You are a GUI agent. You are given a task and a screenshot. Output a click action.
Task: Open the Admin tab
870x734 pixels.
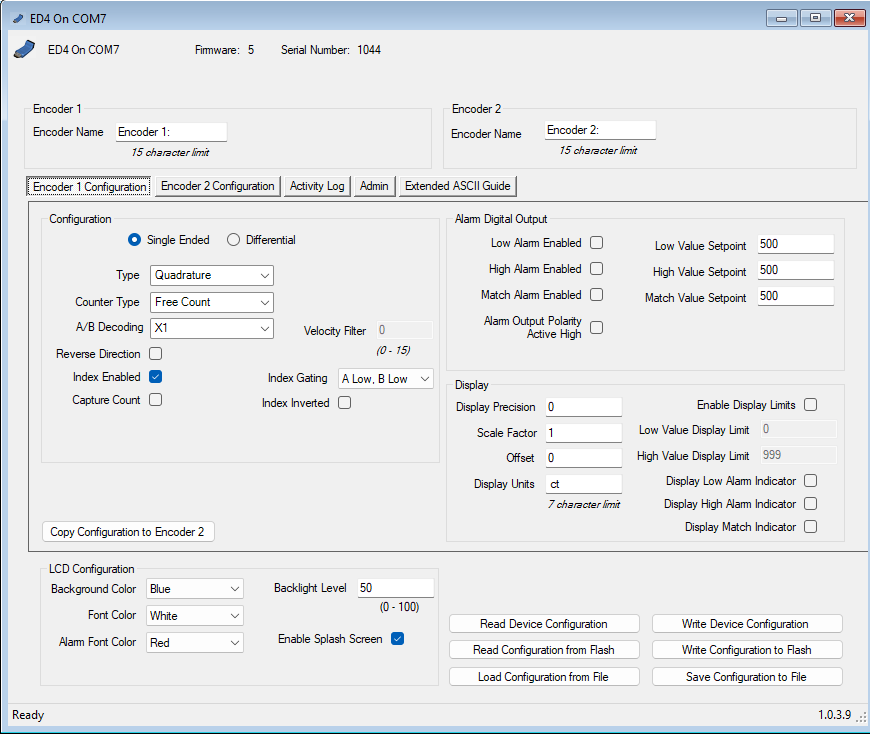(x=373, y=186)
